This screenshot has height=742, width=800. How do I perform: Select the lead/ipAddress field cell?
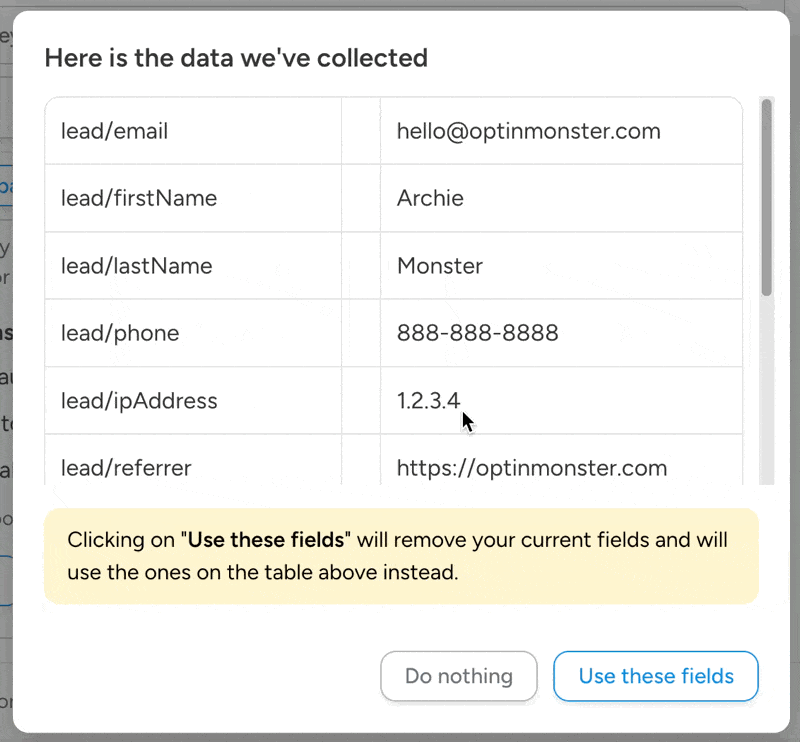(139, 401)
